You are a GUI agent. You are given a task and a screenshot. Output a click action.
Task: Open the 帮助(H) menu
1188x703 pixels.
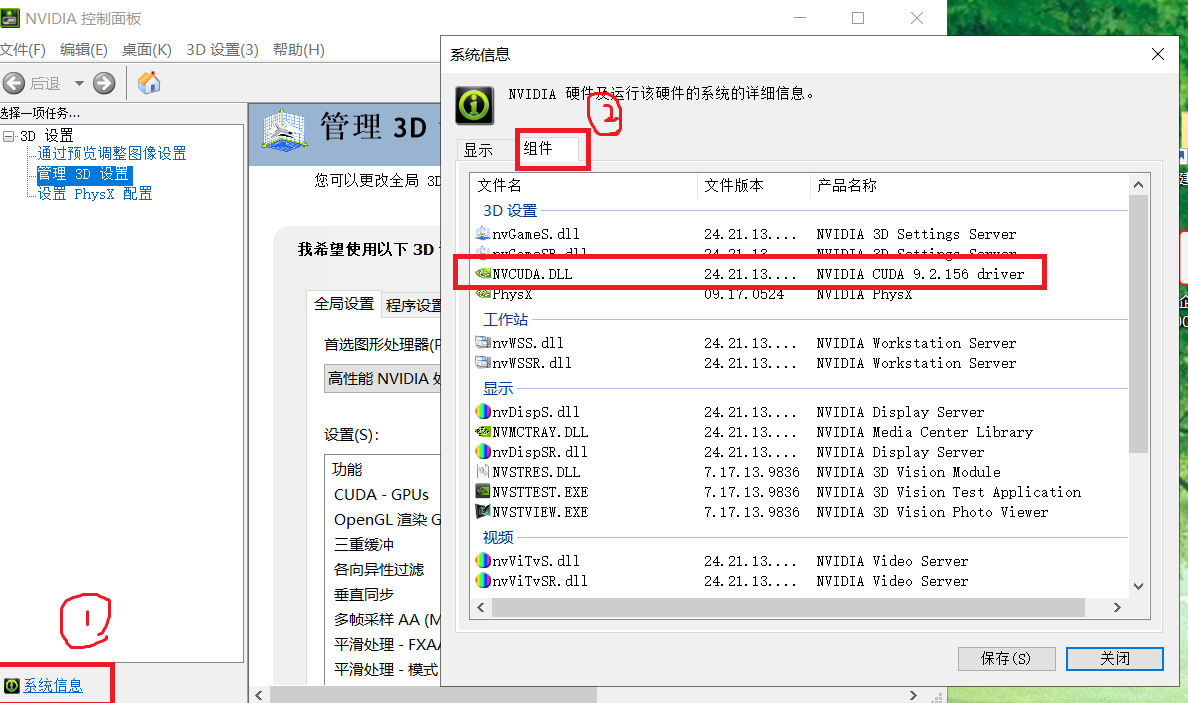click(299, 50)
